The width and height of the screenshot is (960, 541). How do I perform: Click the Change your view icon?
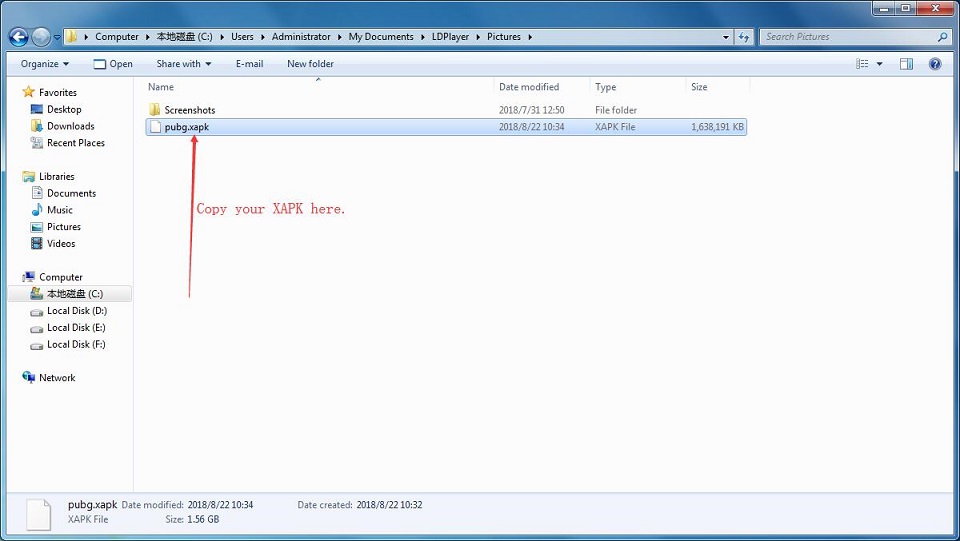pyautogui.click(x=862, y=64)
